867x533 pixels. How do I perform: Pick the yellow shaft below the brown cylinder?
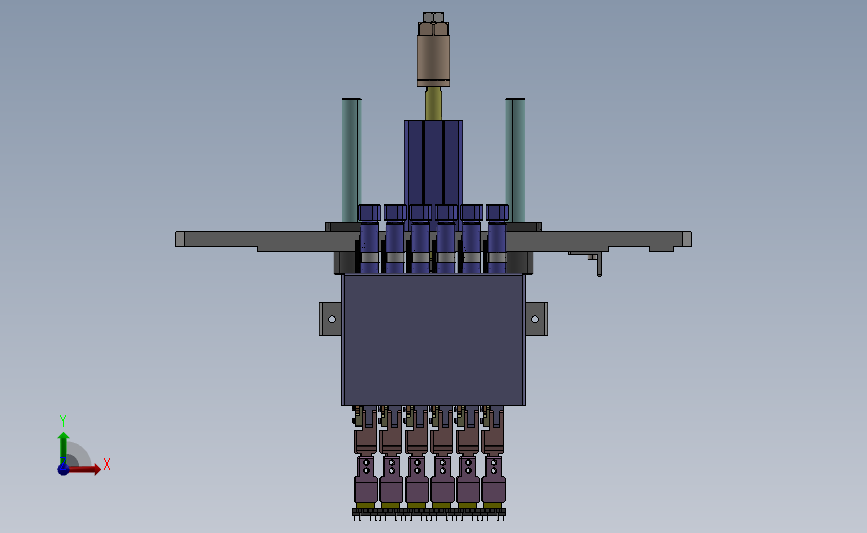[x=434, y=104]
